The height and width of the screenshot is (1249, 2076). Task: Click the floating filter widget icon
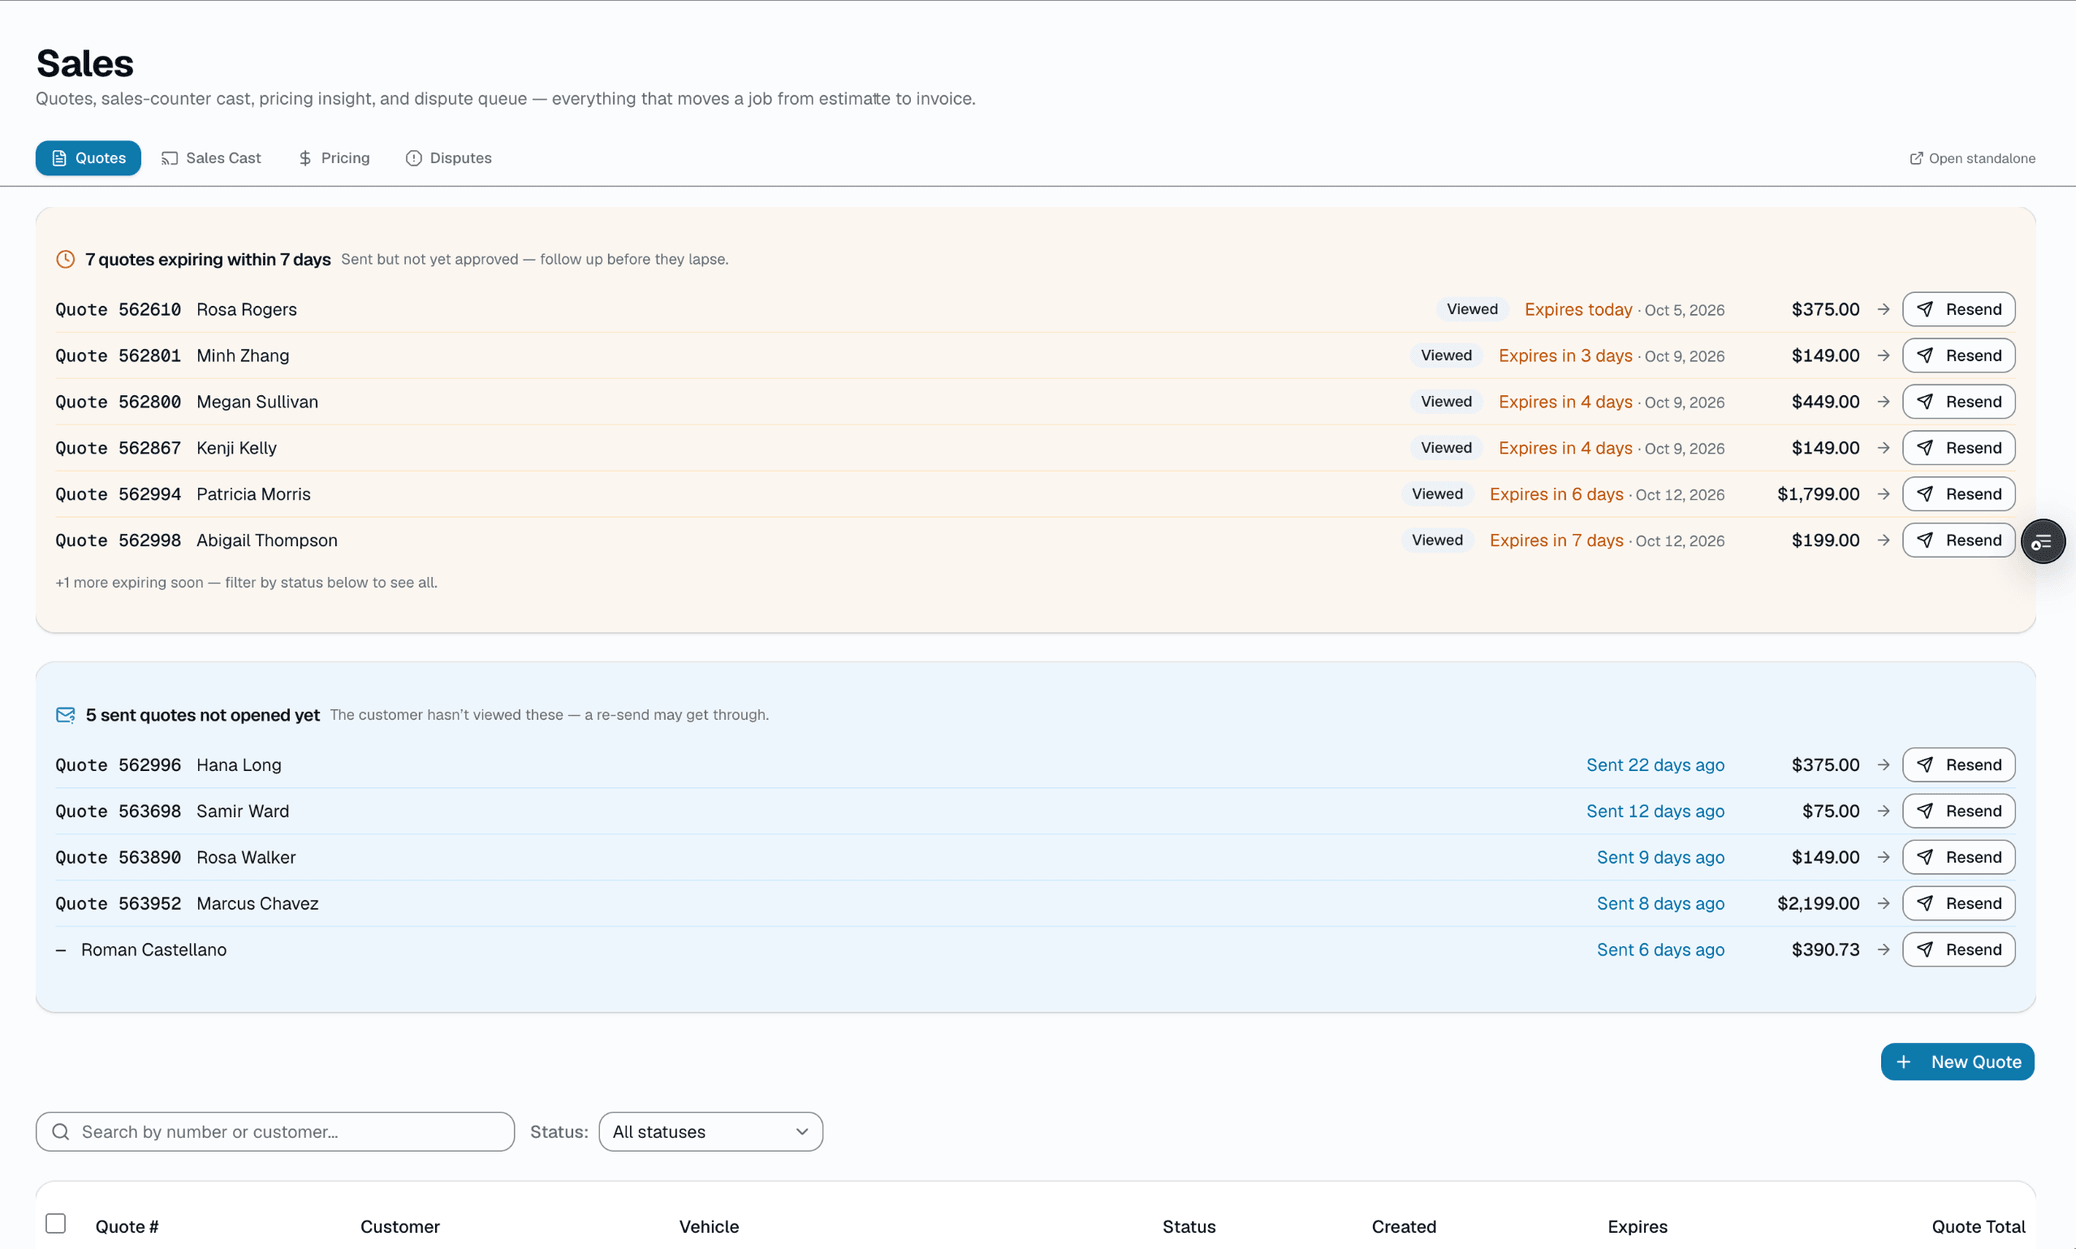(2042, 541)
